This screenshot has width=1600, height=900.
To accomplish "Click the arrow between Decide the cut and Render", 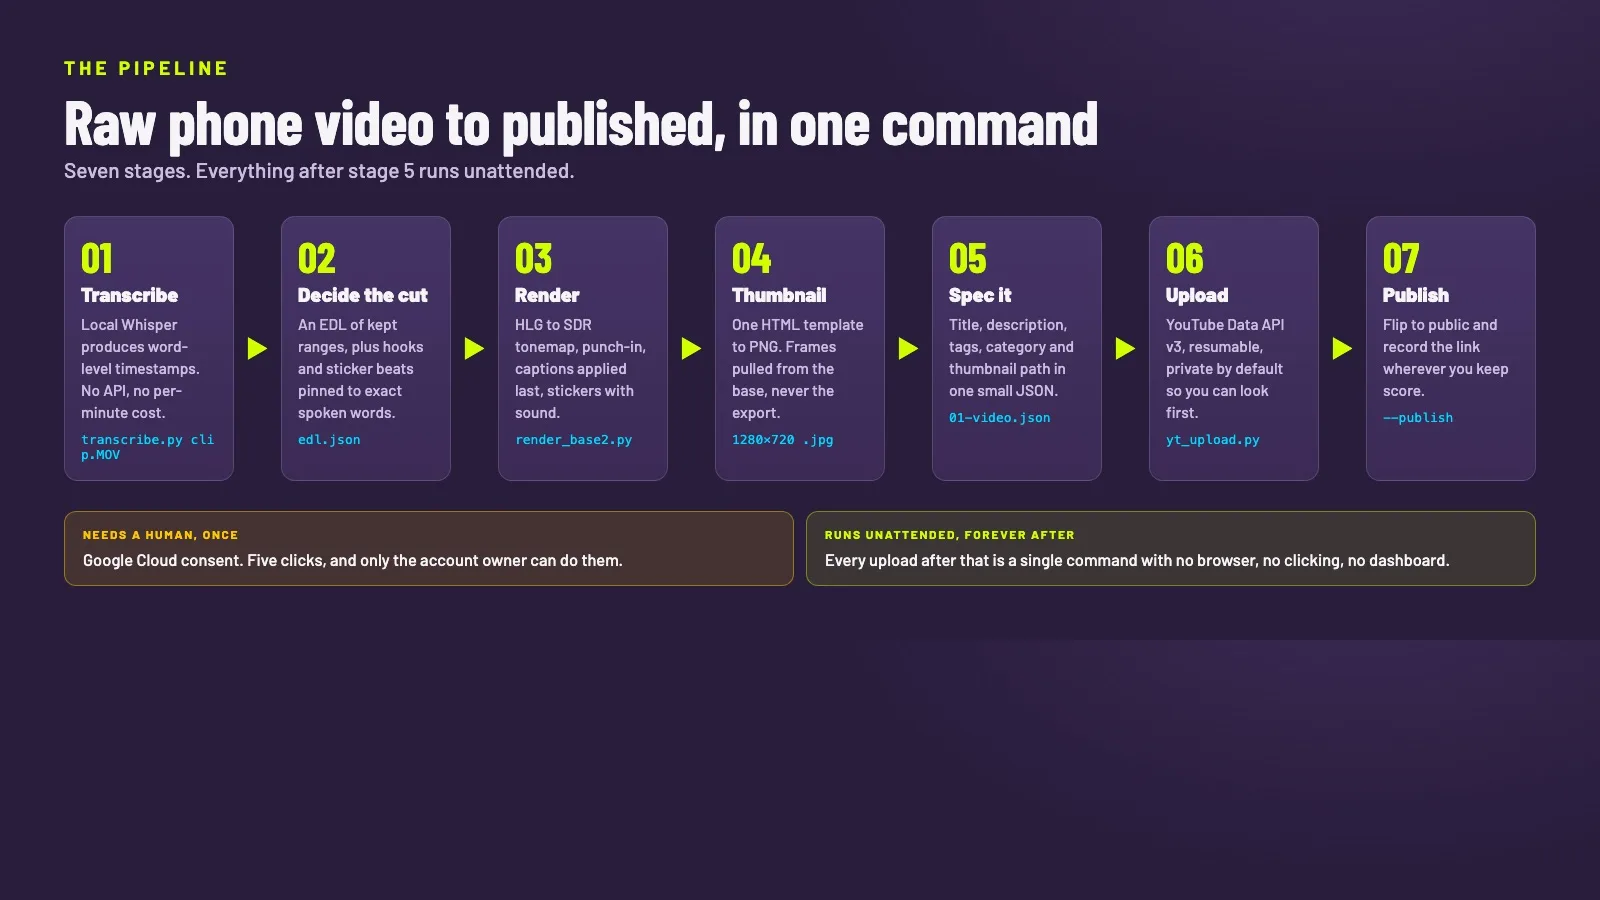I will tap(475, 348).
